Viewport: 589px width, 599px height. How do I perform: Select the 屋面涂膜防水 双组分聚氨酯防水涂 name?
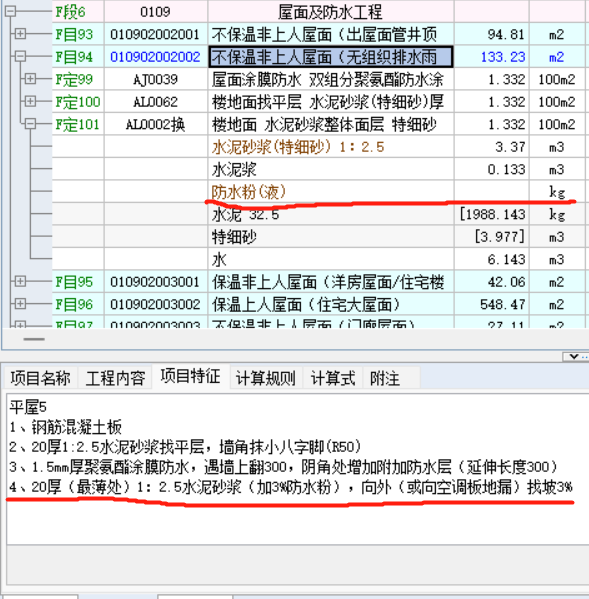click(331, 79)
